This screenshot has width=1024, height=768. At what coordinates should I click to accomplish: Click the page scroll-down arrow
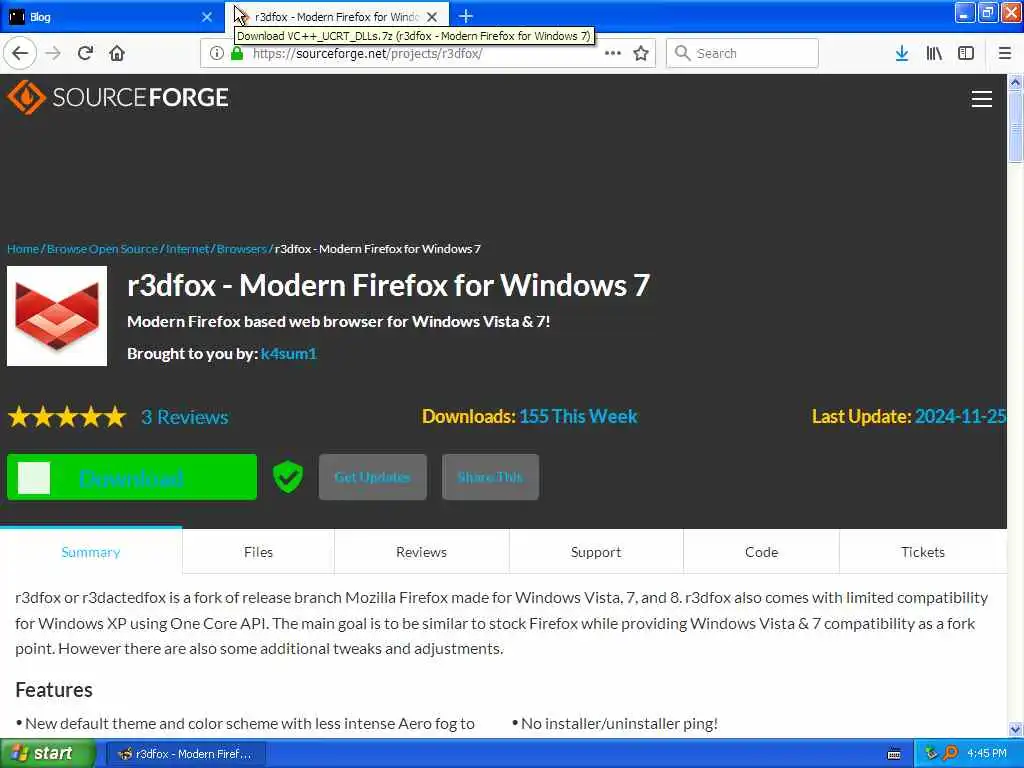pyautogui.click(x=1015, y=729)
